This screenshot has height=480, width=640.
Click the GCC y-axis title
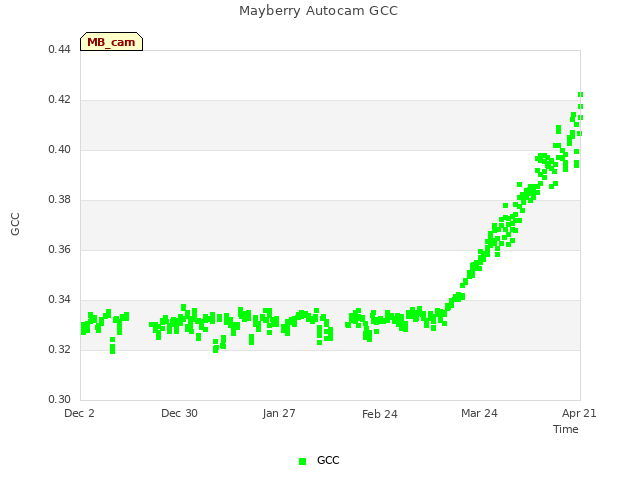point(15,224)
